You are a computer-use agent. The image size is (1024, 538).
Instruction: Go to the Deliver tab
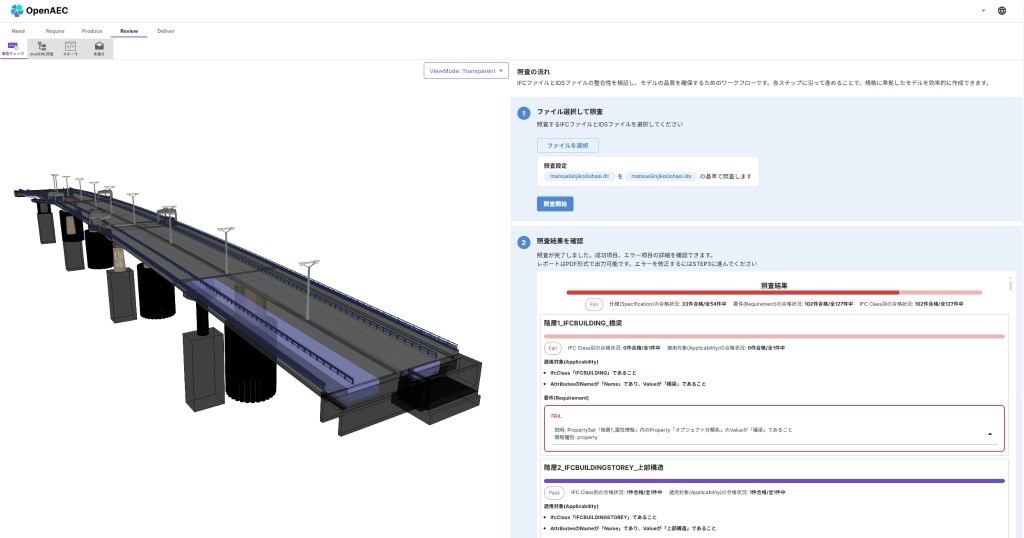click(166, 31)
